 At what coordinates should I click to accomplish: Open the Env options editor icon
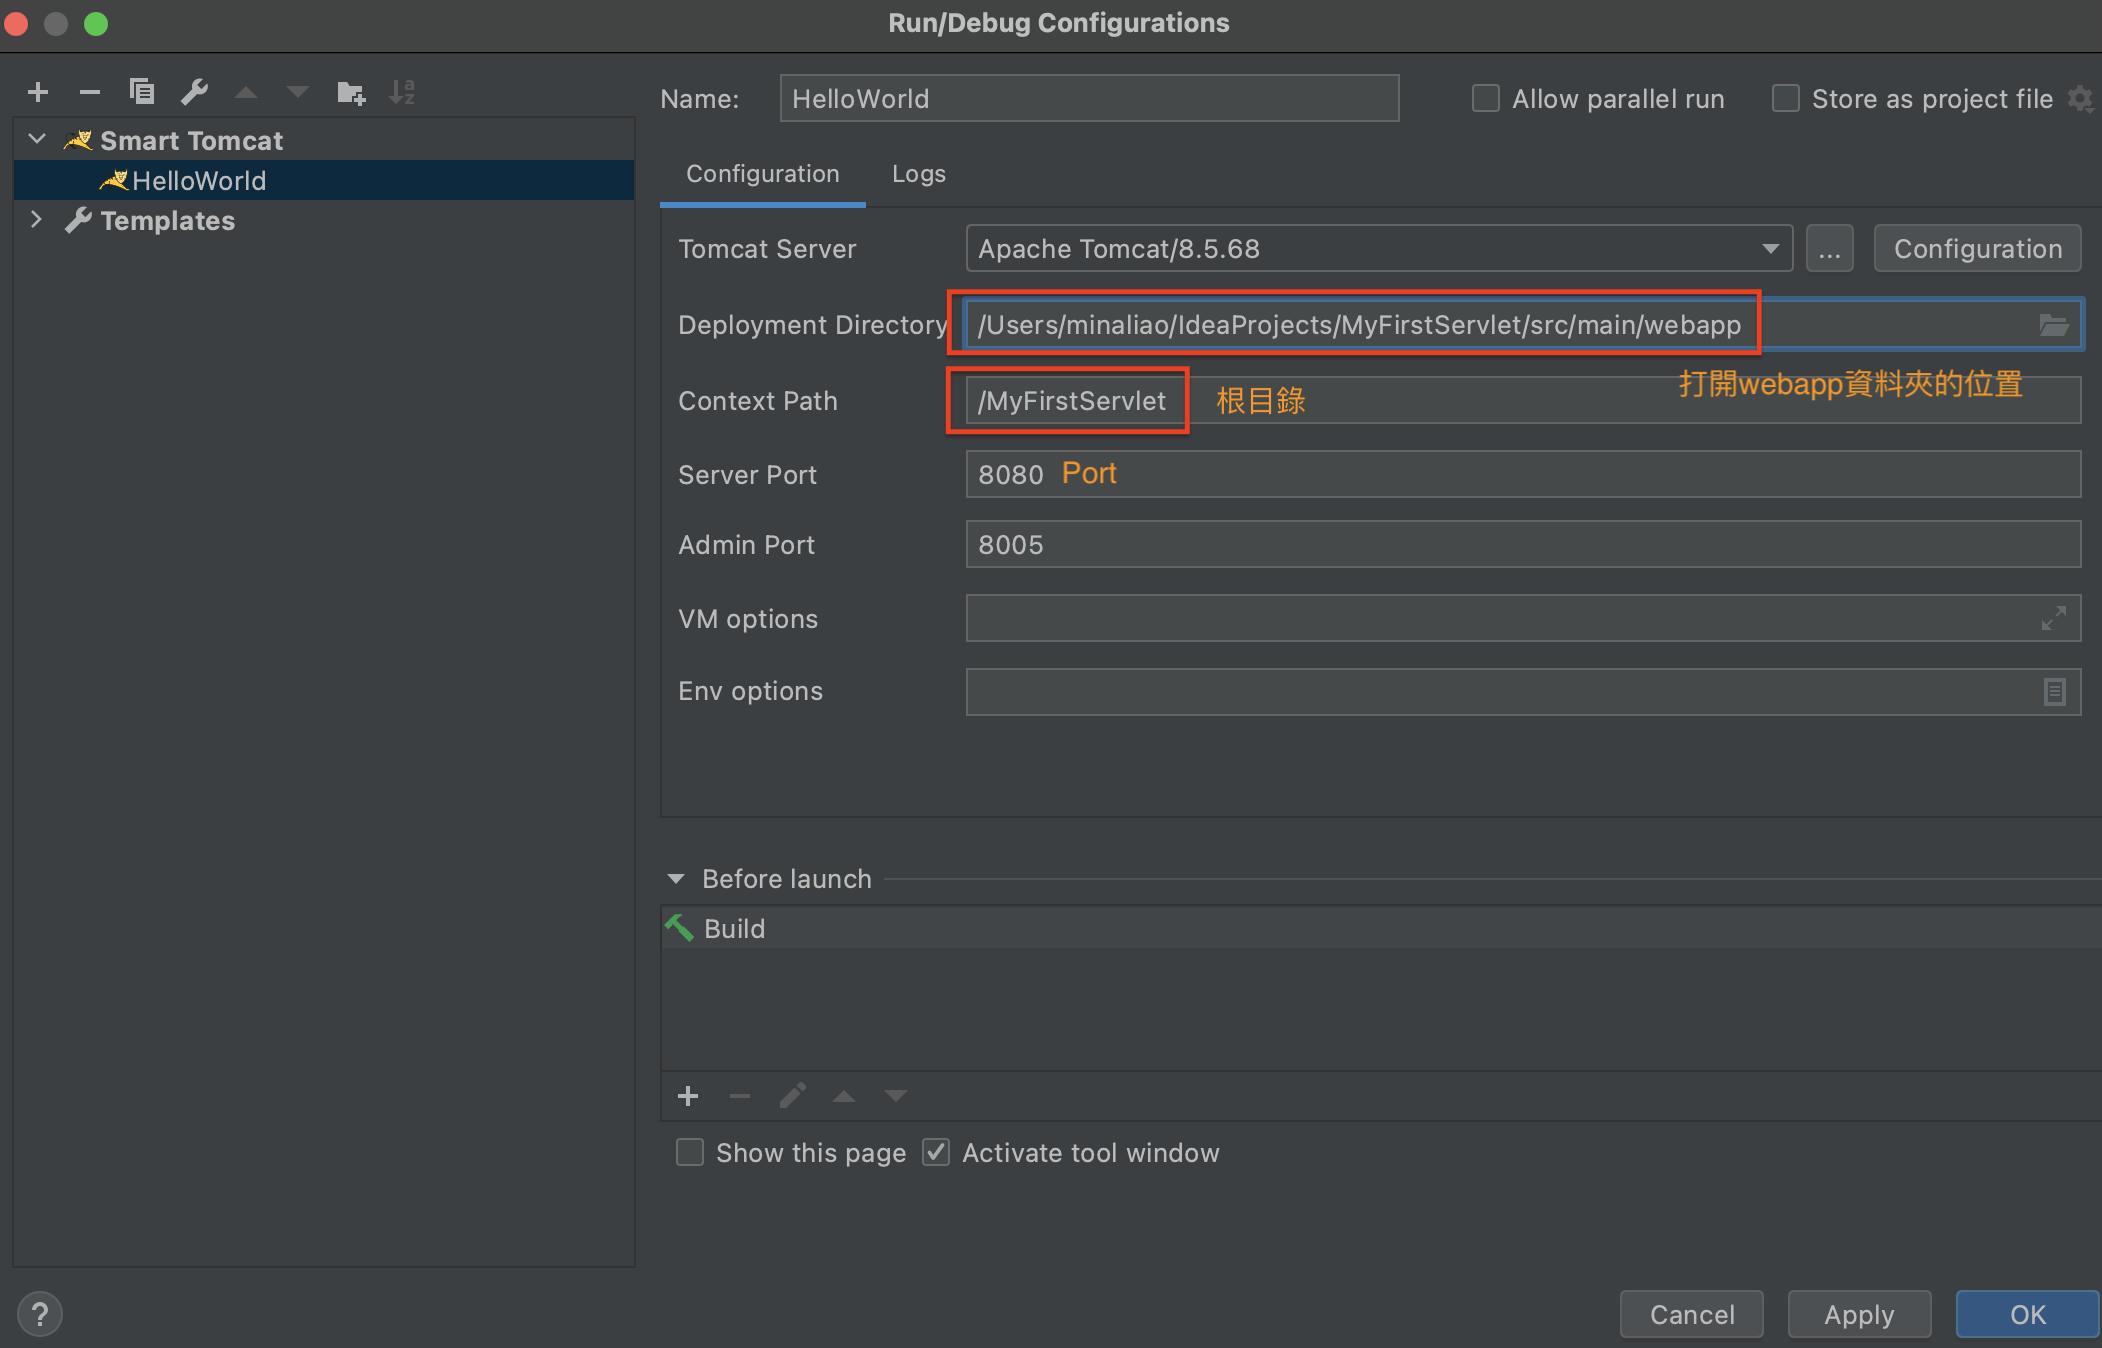click(2054, 691)
